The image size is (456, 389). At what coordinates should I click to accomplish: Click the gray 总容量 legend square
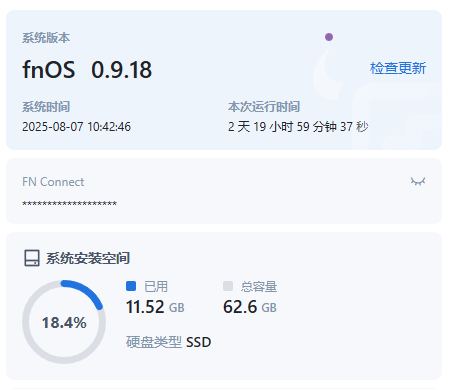tap(228, 286)
